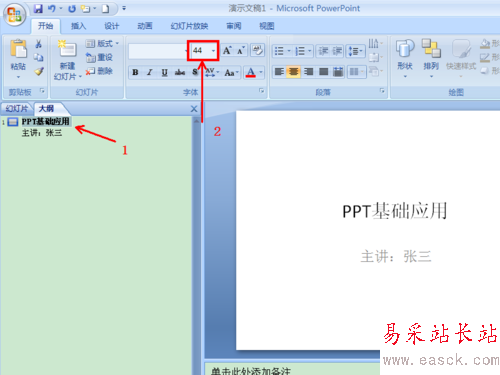Toggle strikethrough formatting
500x375 pixels.
[x=180, y=72]
